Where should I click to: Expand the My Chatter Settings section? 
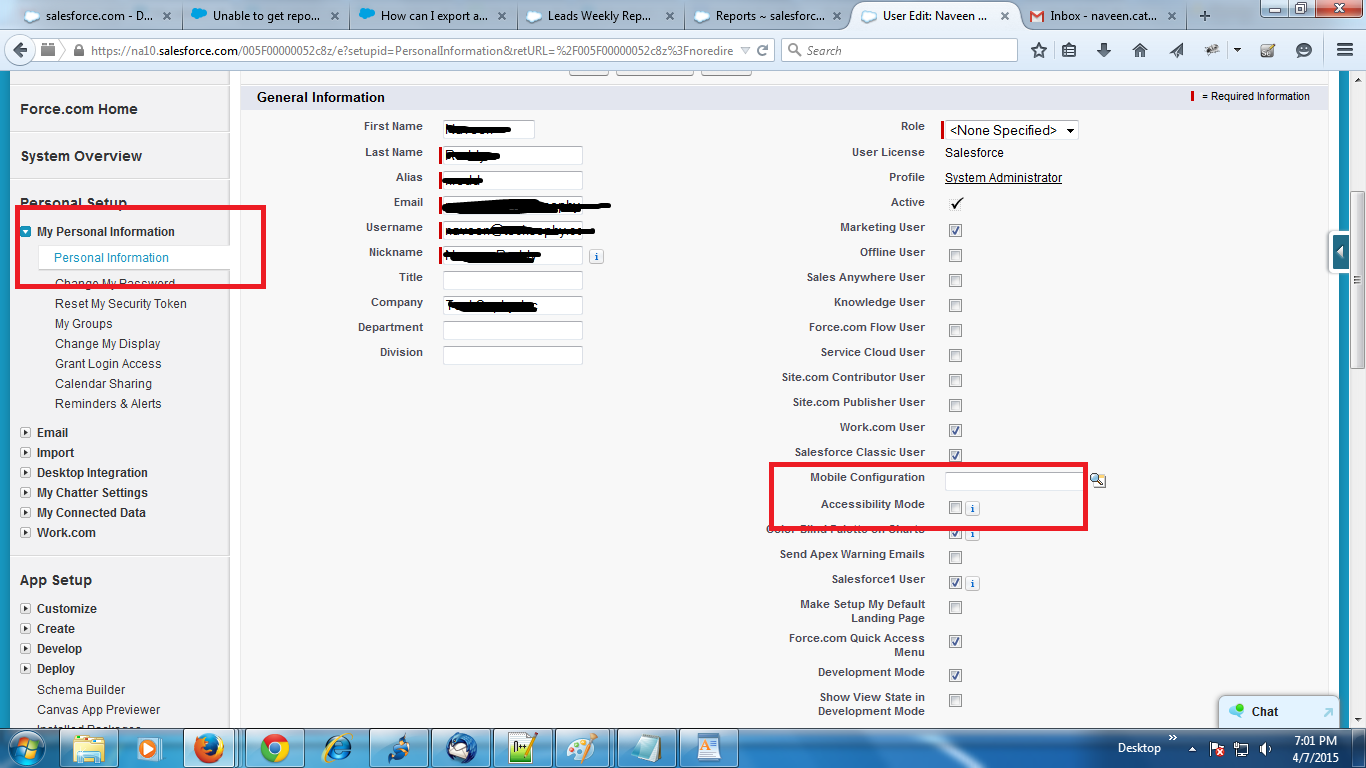coord(26,493)
